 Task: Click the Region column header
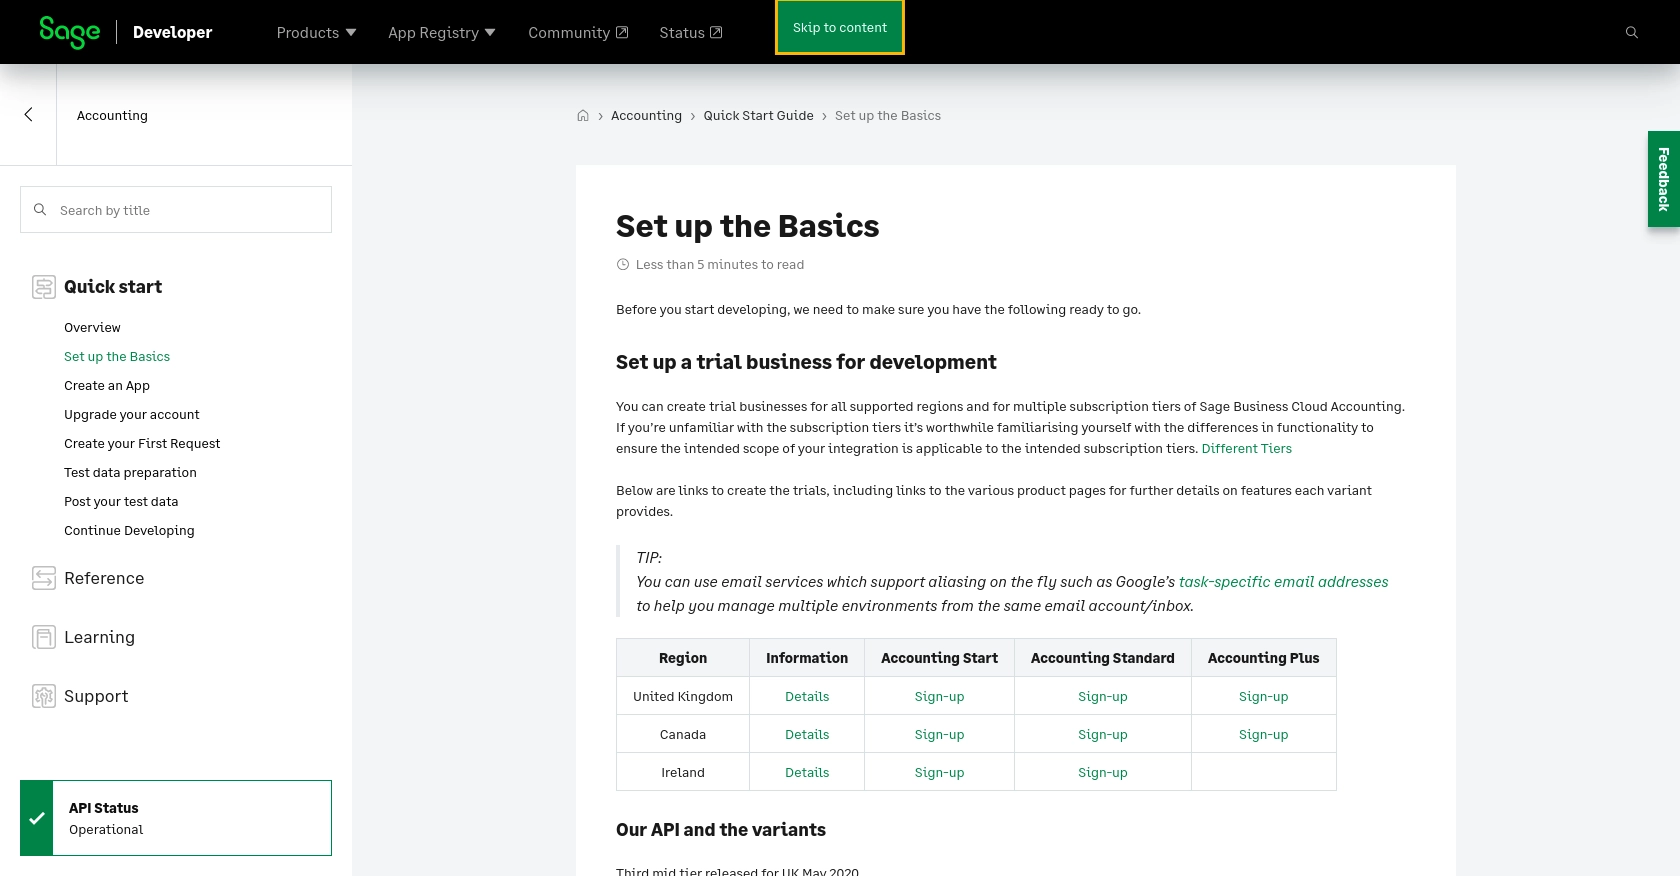click(683, 658)
